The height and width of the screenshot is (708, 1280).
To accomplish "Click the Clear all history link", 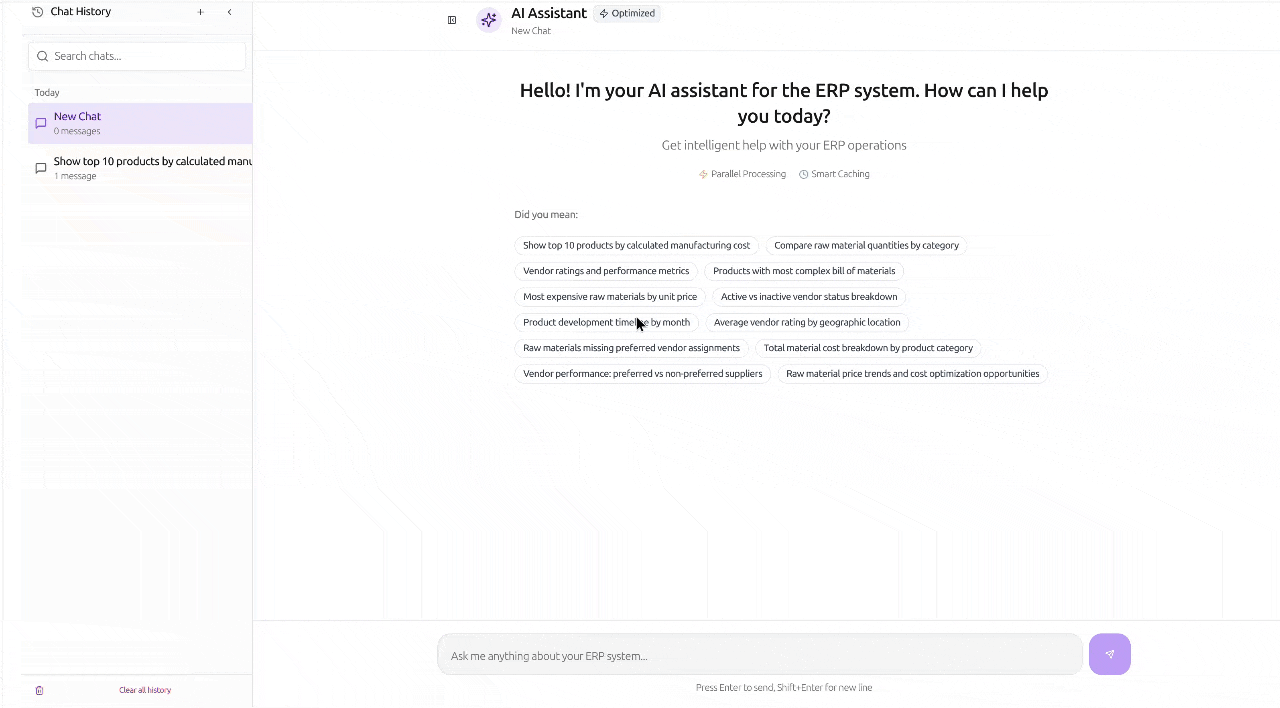I will point(145,690).
